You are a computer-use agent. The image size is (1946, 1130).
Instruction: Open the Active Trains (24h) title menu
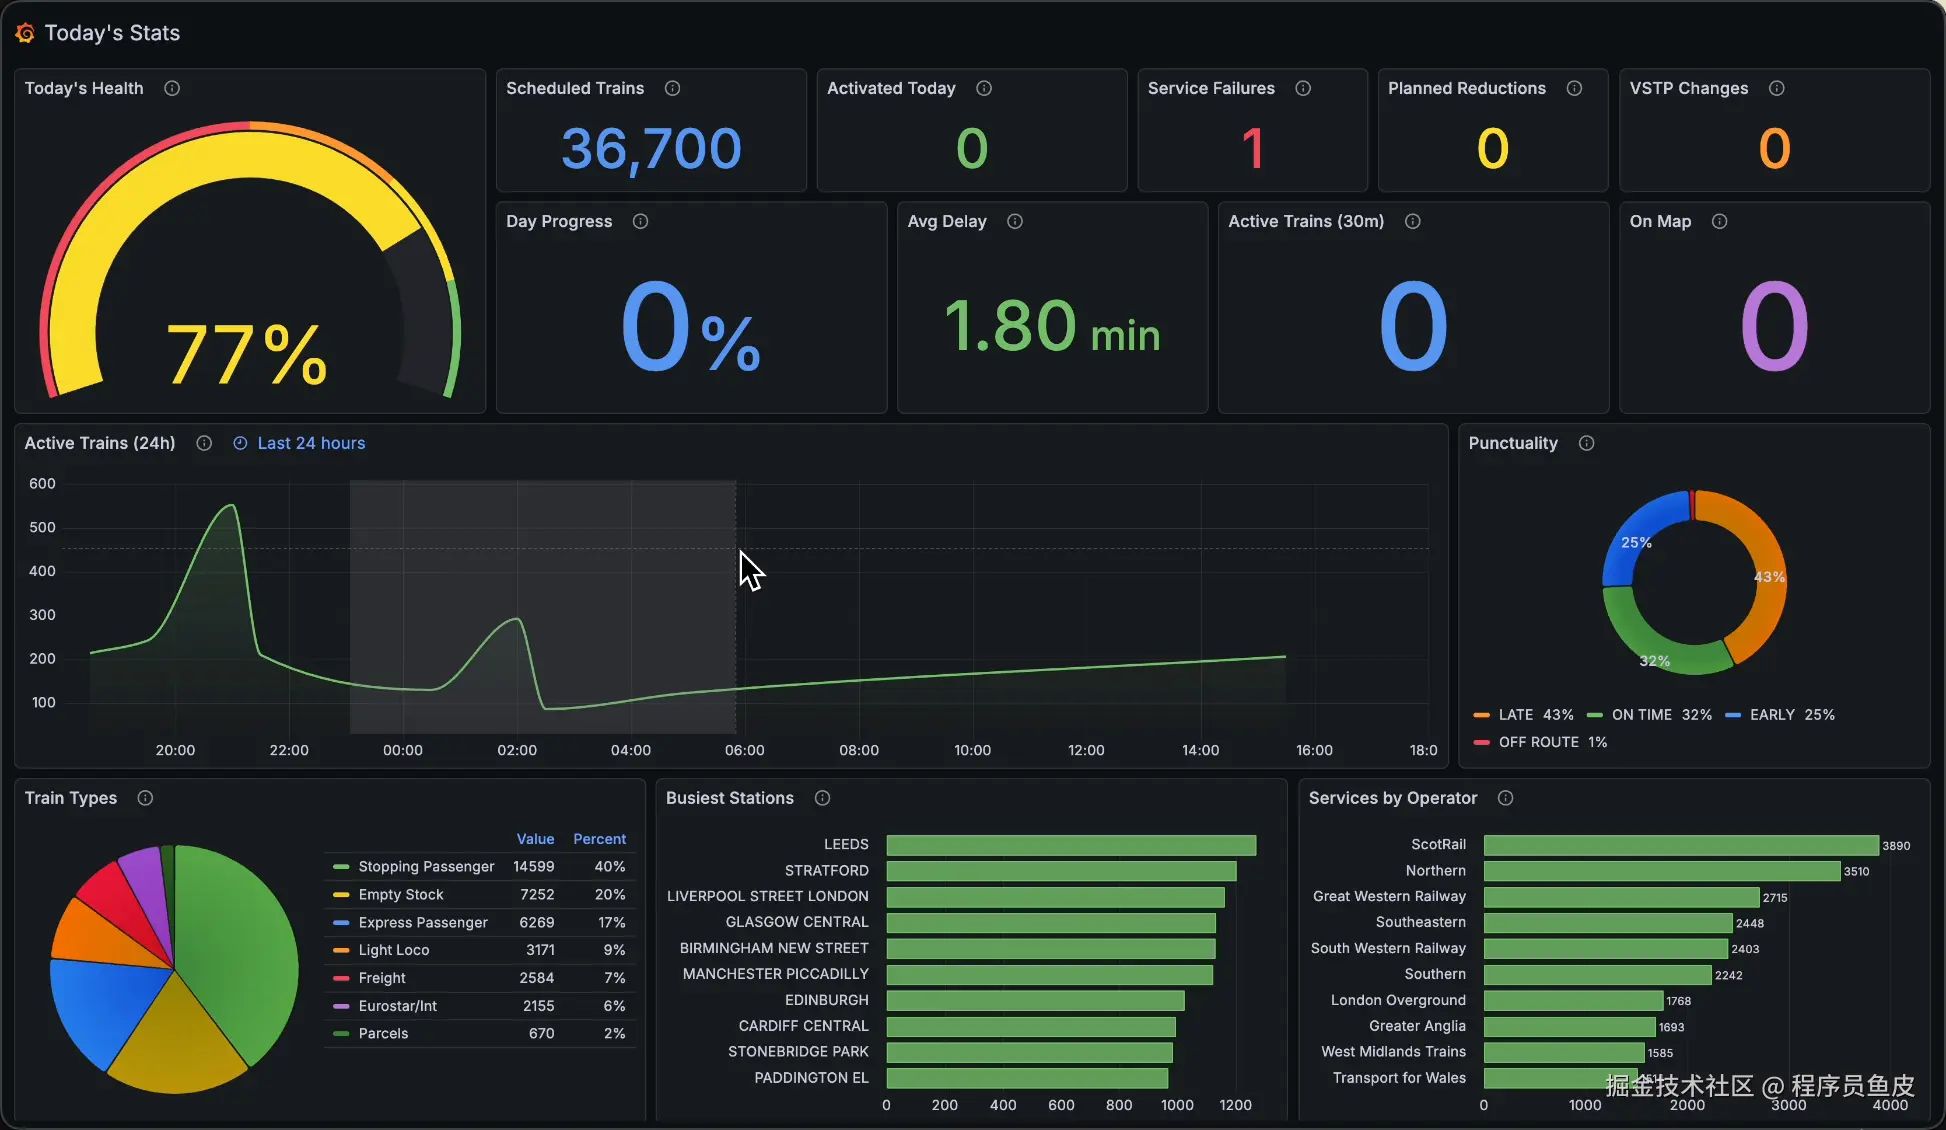pyautogui.click(x=100, y=443)
